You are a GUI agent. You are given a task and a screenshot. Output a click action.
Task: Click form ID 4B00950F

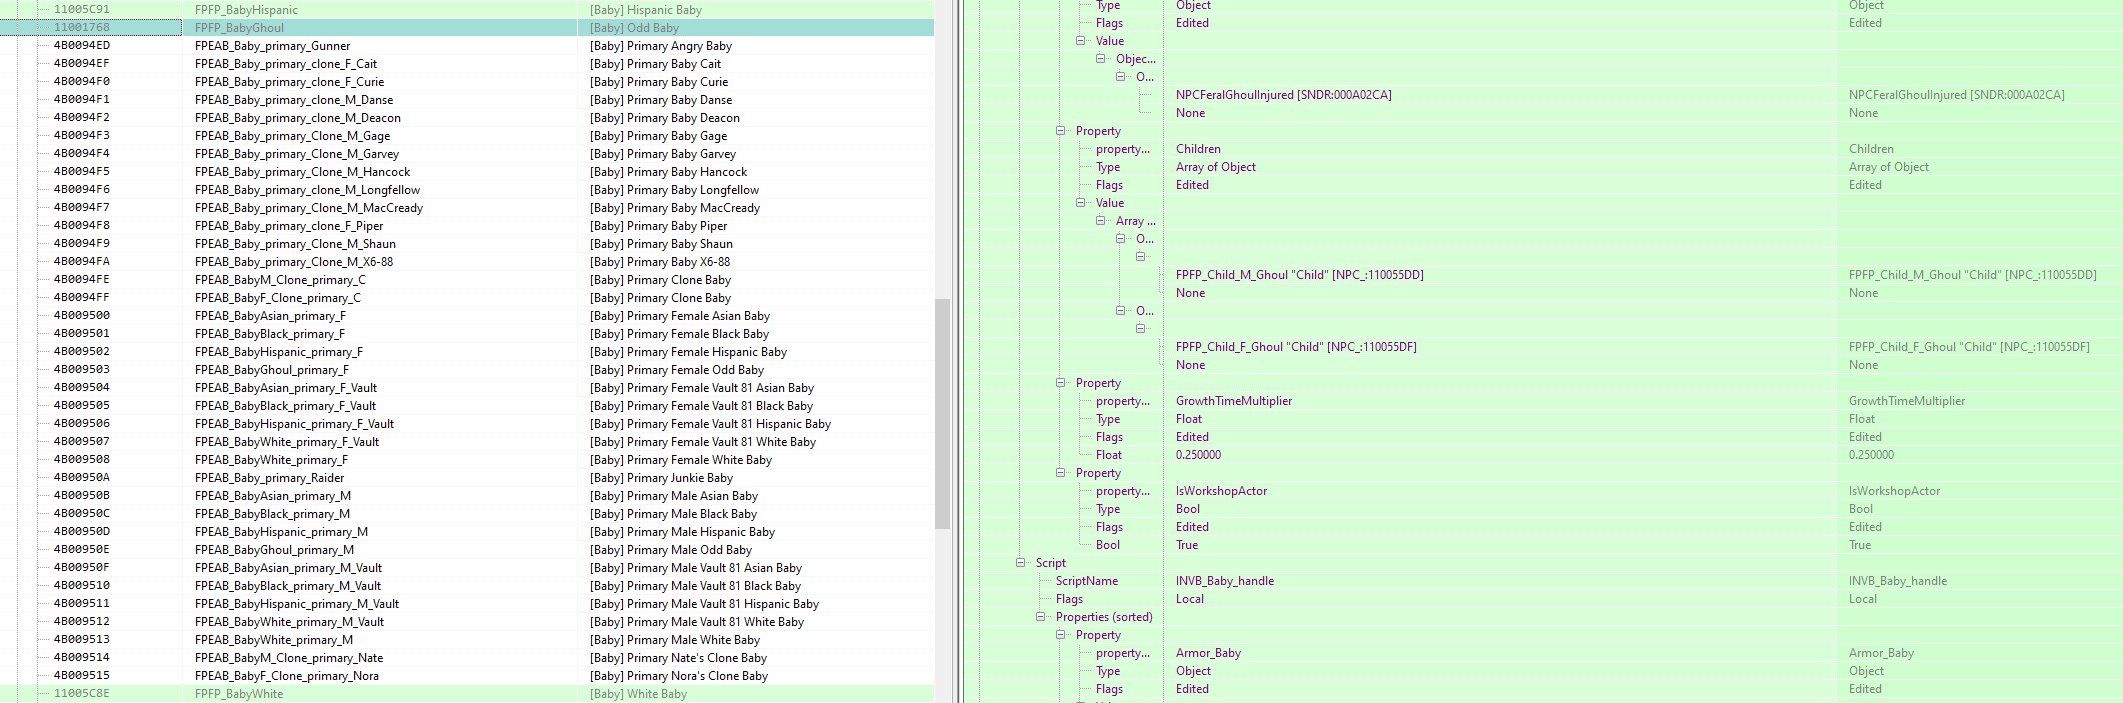tap(82, 568)
